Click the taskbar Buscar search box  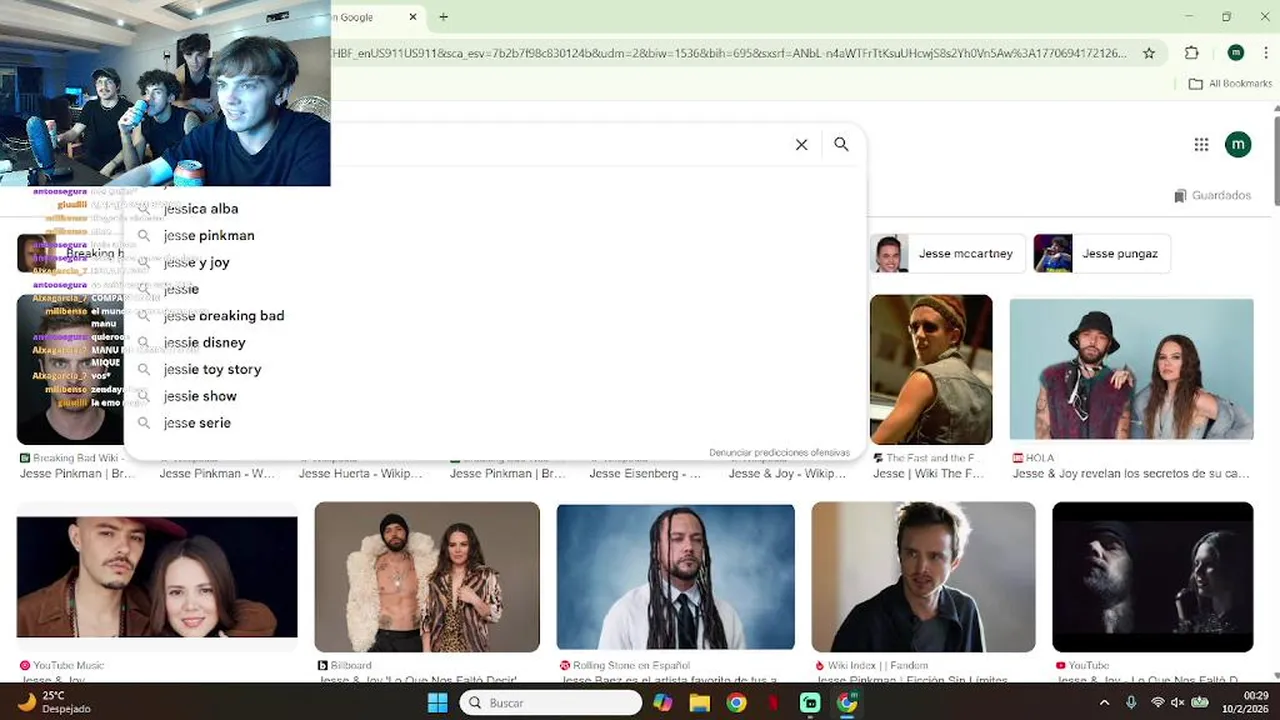coord(551,703)
